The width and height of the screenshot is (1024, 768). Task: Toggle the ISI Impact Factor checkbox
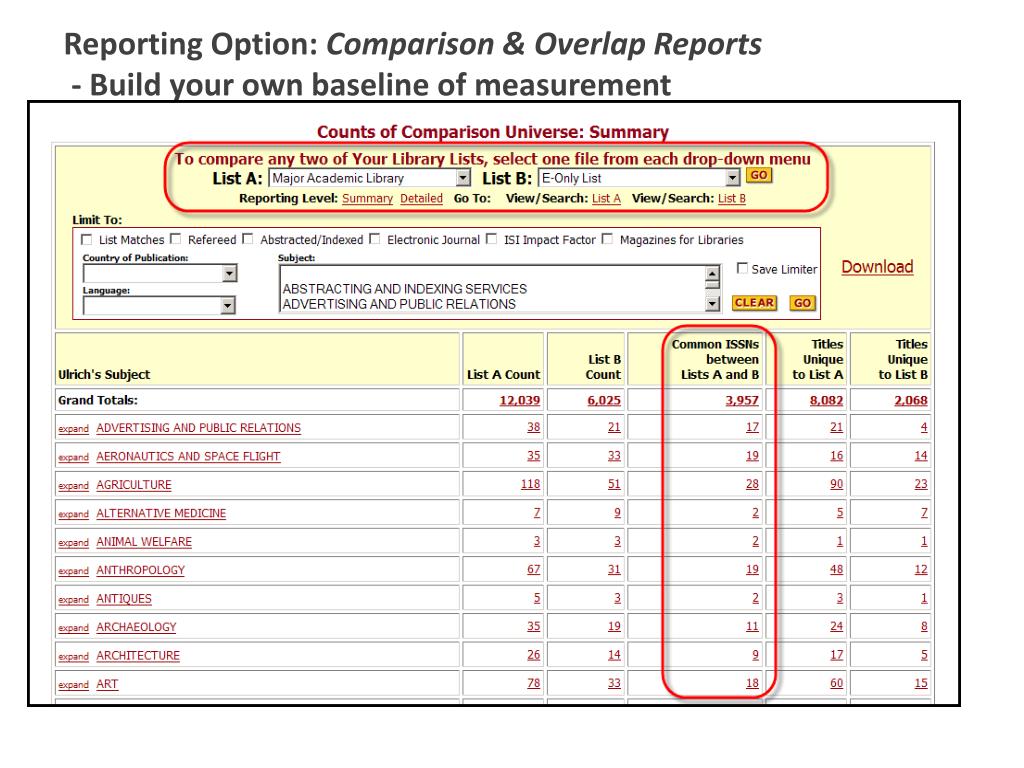click(x=492, y=239)
